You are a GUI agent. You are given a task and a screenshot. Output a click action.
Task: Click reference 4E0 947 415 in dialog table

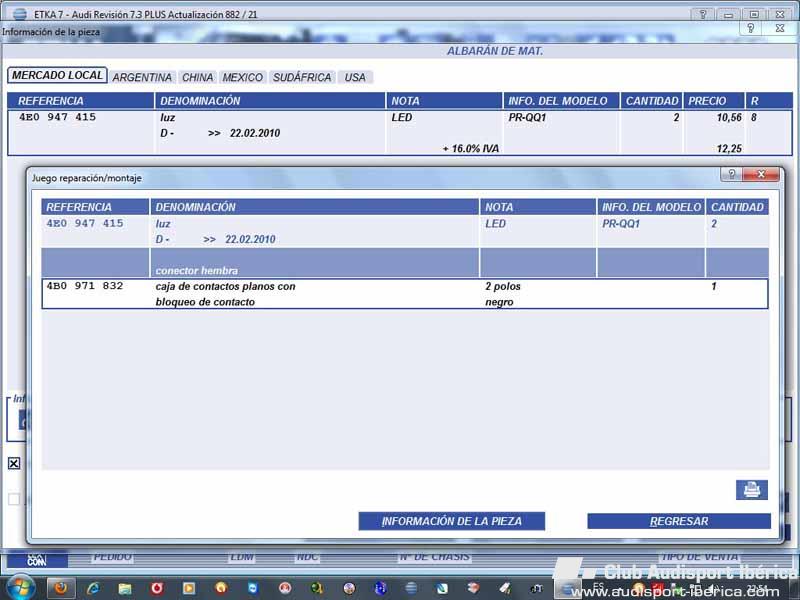click(85, 223)
